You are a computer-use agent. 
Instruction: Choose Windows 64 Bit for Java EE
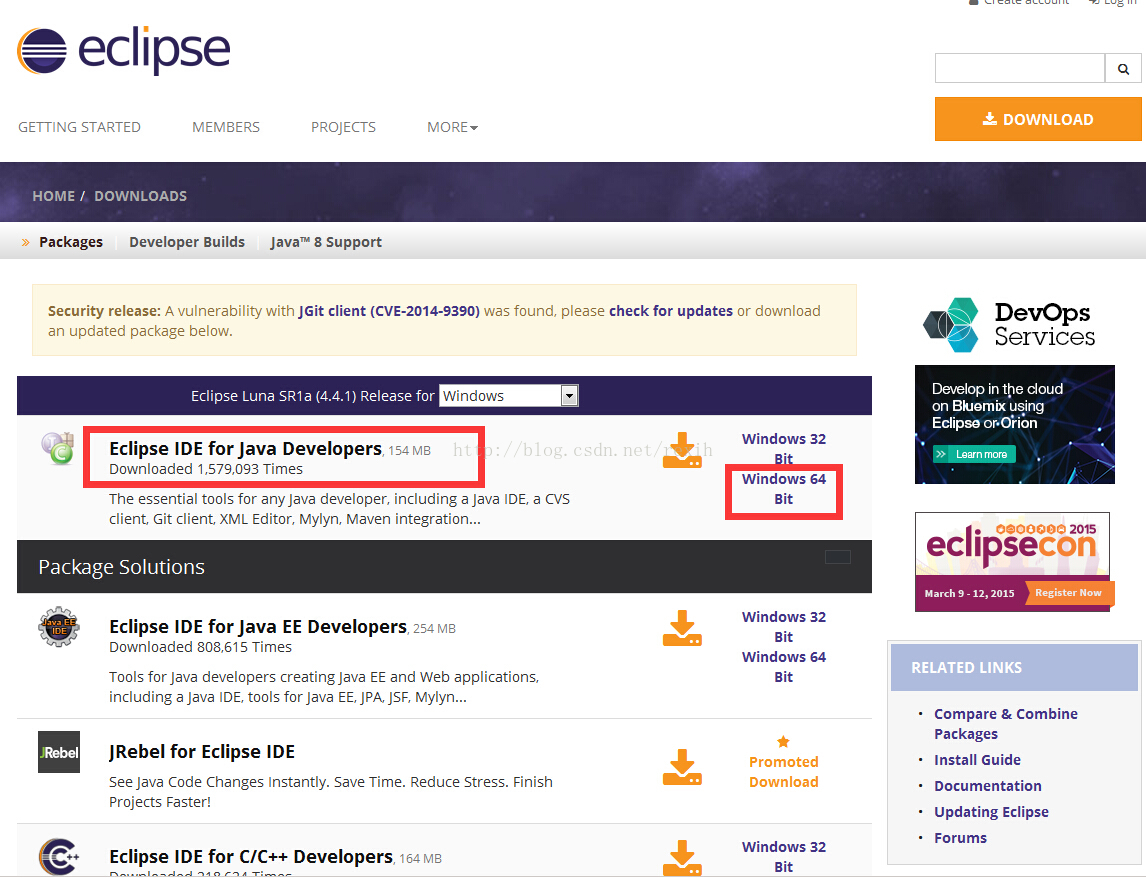783,667
